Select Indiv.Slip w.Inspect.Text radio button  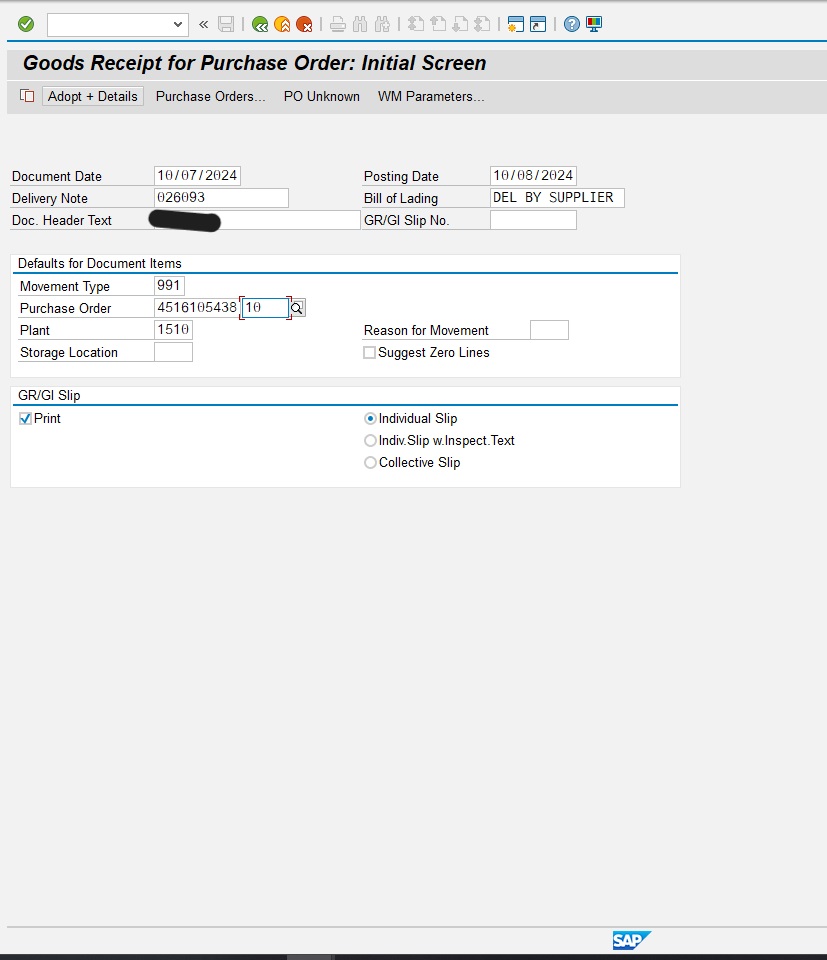pyautogui.click(x=370, y=441)
